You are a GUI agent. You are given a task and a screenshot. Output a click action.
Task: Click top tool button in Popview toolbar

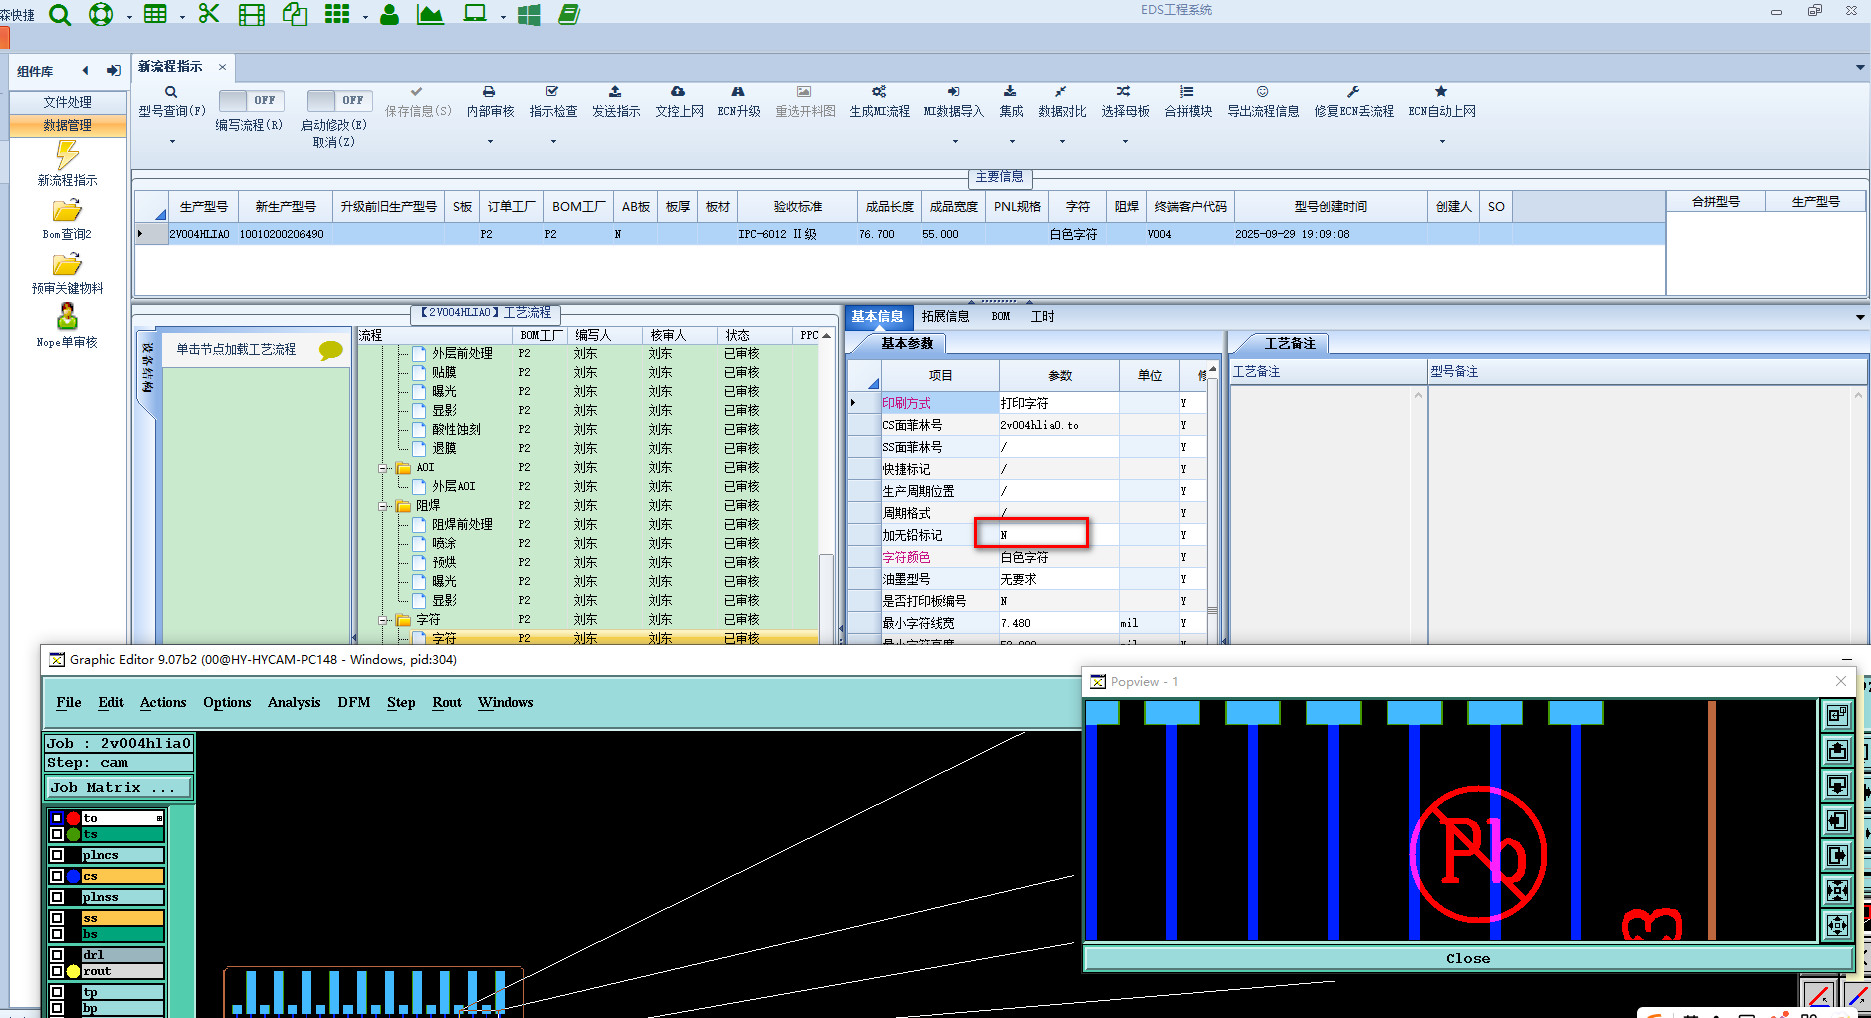coord(1837,715)
